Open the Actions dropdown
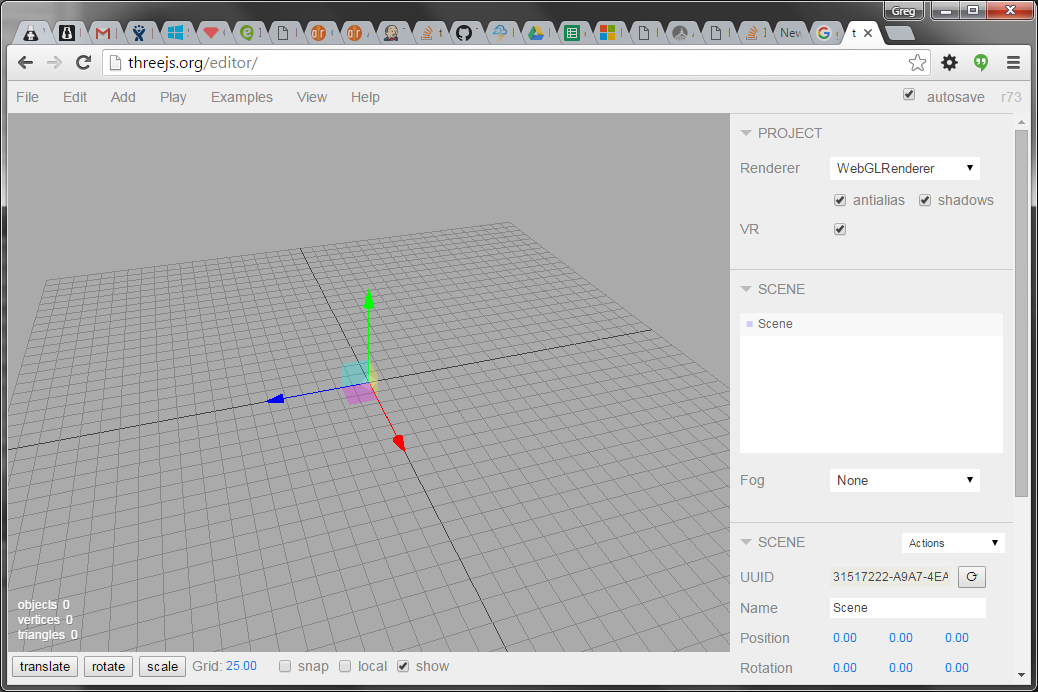The height and width of the screenshot is (692, 1038). coord(953,543)
